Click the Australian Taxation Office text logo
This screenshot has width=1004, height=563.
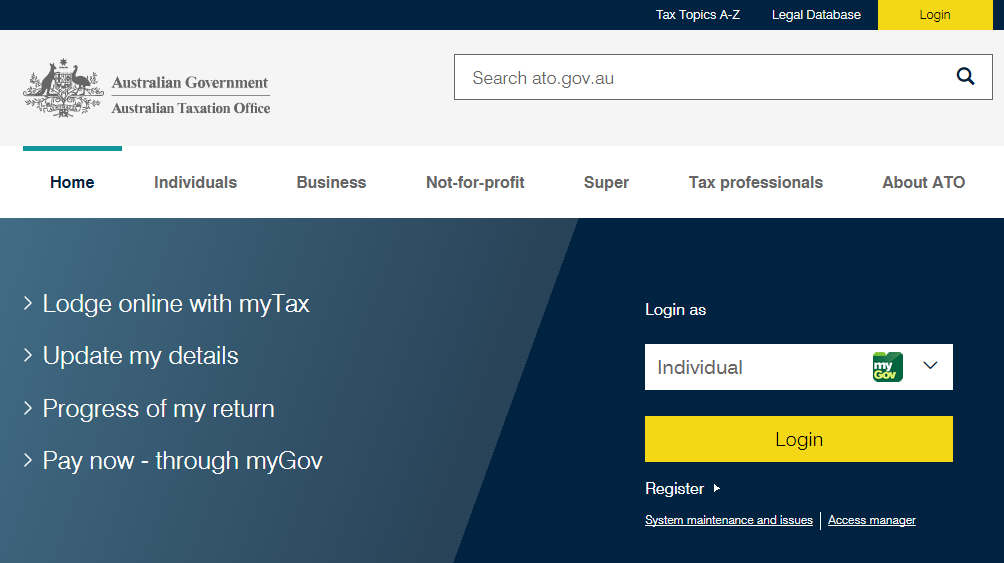click(x=191, y=108)
